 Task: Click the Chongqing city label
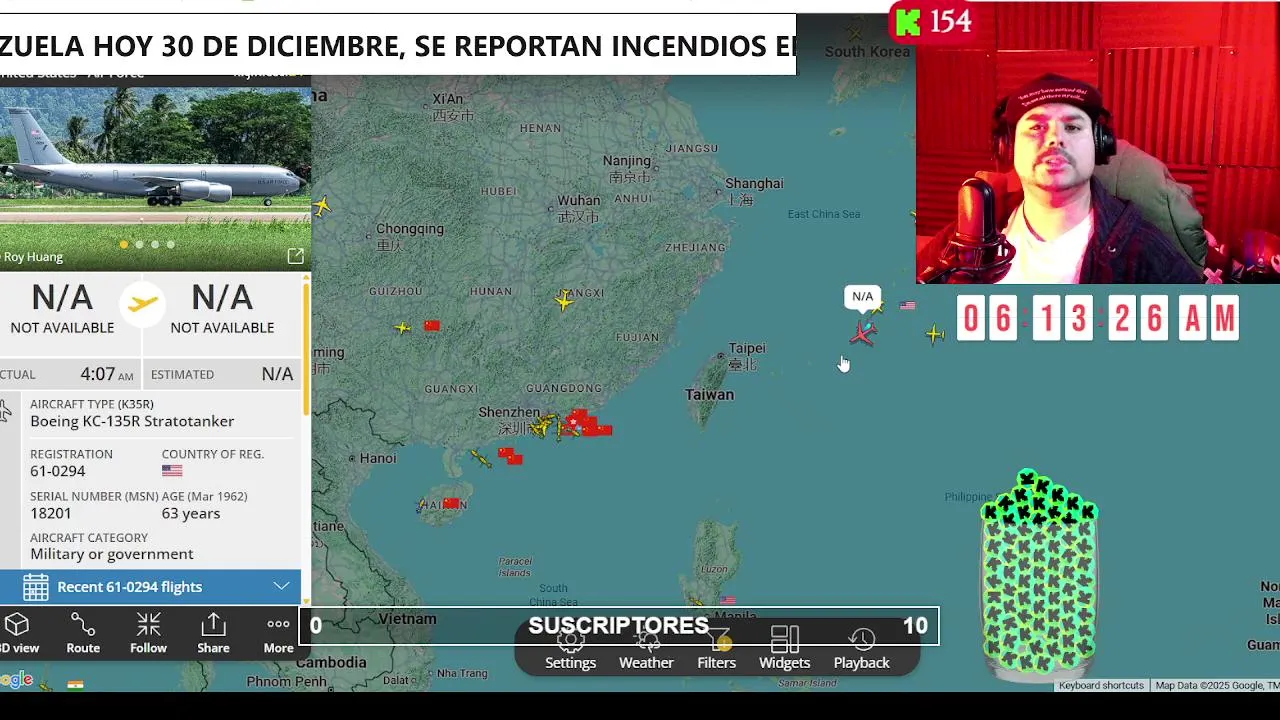coord(410,228)
